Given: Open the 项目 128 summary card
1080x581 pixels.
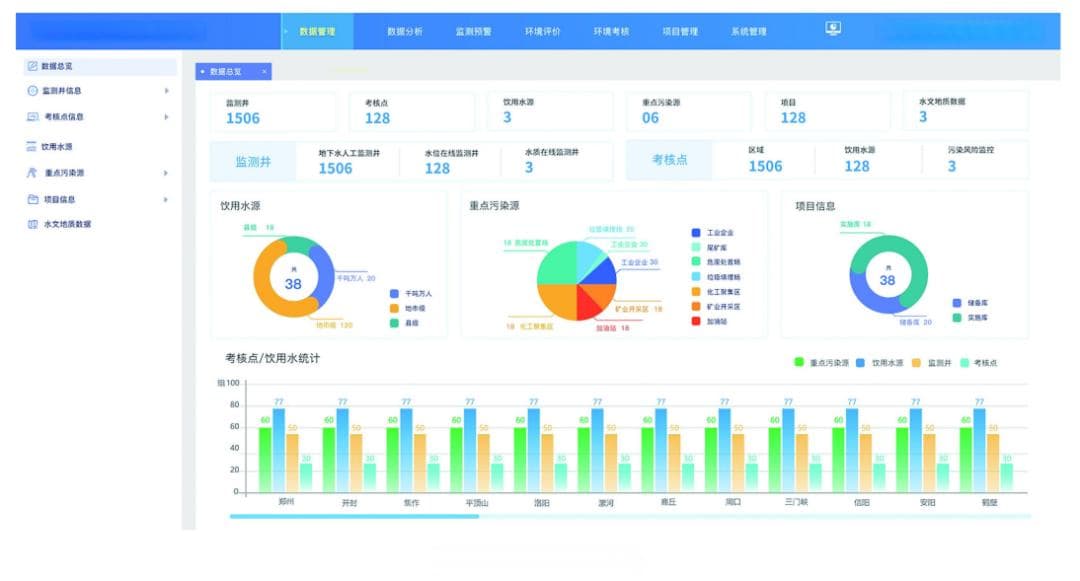Looking at the screenshot, I should pos(827,112).
